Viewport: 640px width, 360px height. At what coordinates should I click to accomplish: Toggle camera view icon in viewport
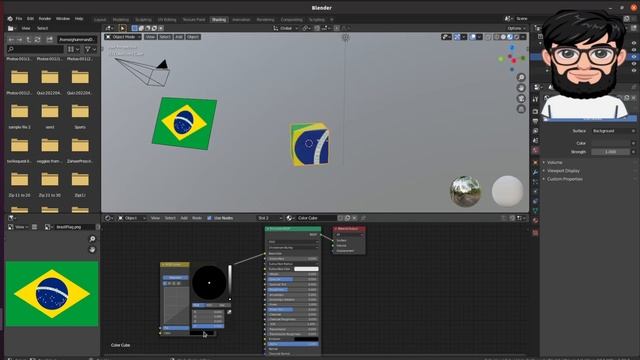pos(521,98)
